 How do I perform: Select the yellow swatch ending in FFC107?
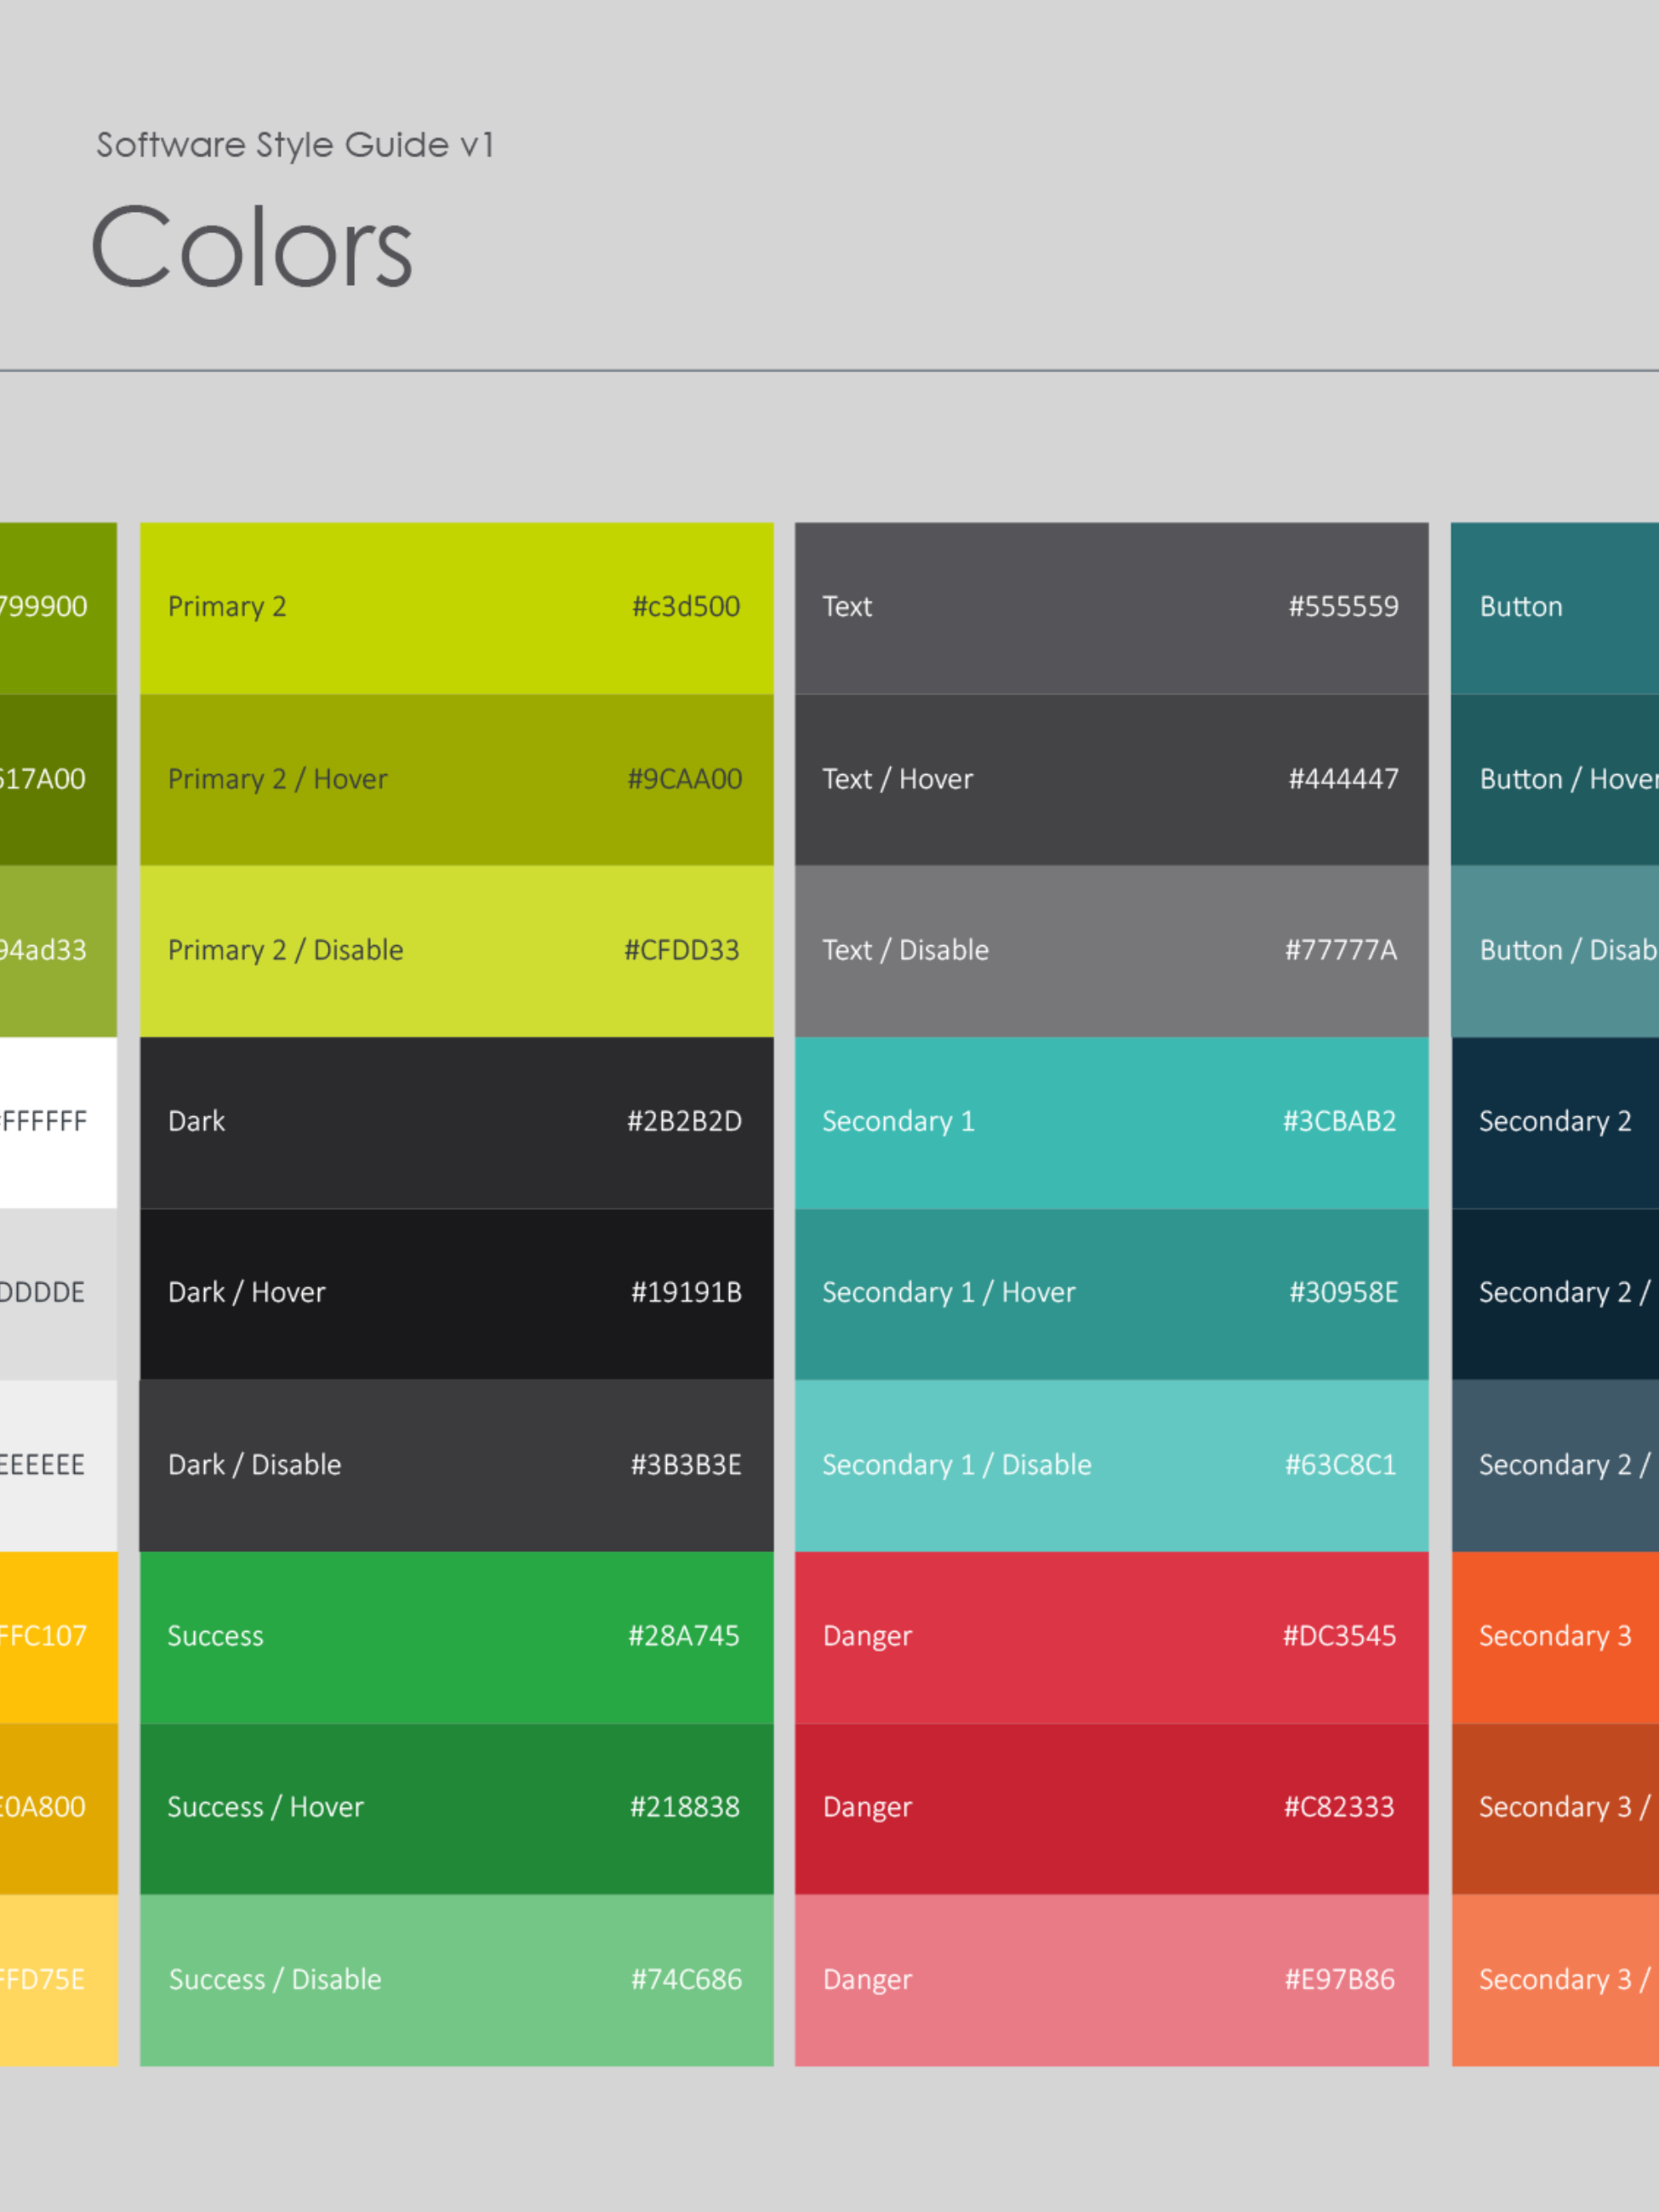[x=58, y=1637]
